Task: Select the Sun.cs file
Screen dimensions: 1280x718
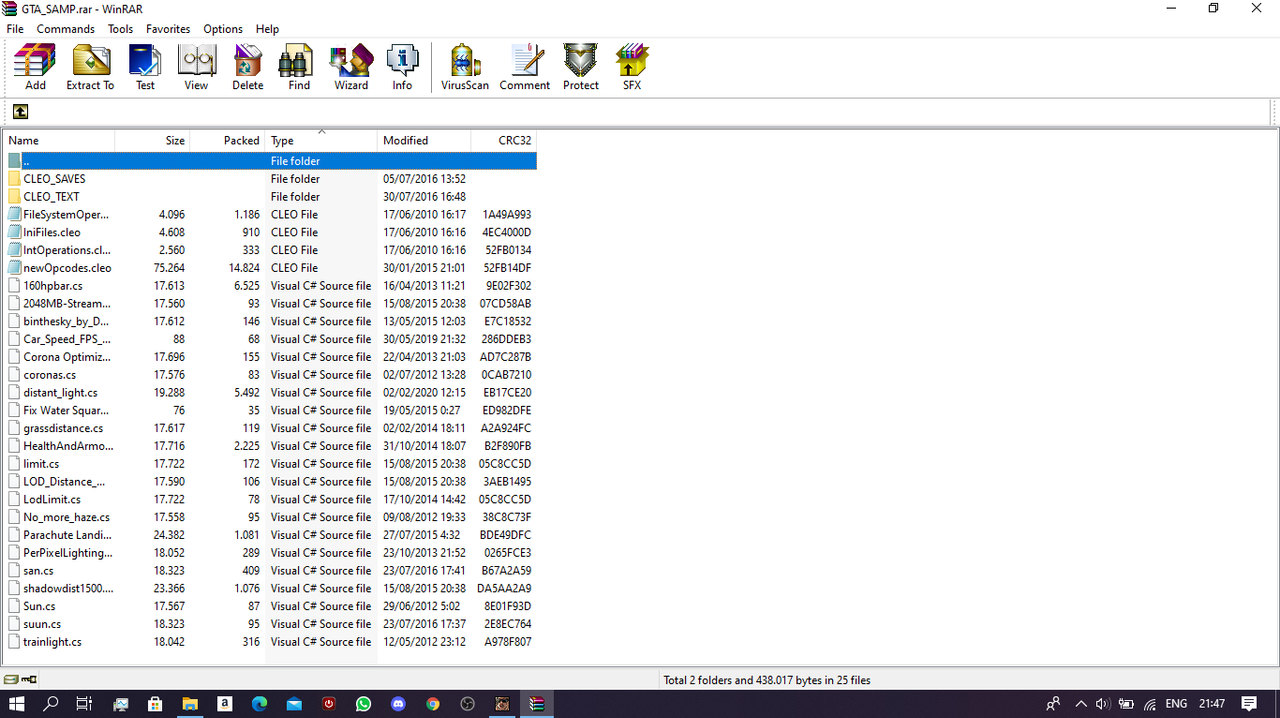Action: coord(271,606)
